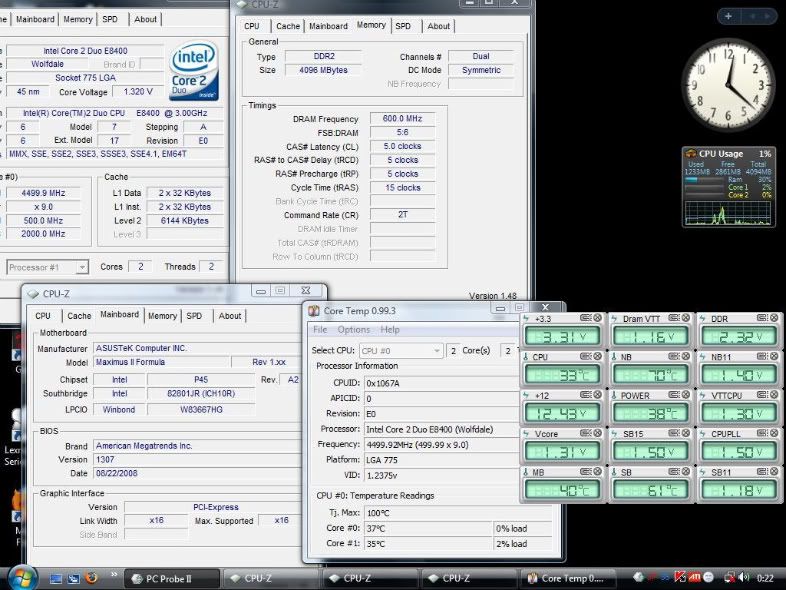Viewport: 786px width, 590px height.
Task: Click the analog clock gadget
Action: [x=727, y=84]
